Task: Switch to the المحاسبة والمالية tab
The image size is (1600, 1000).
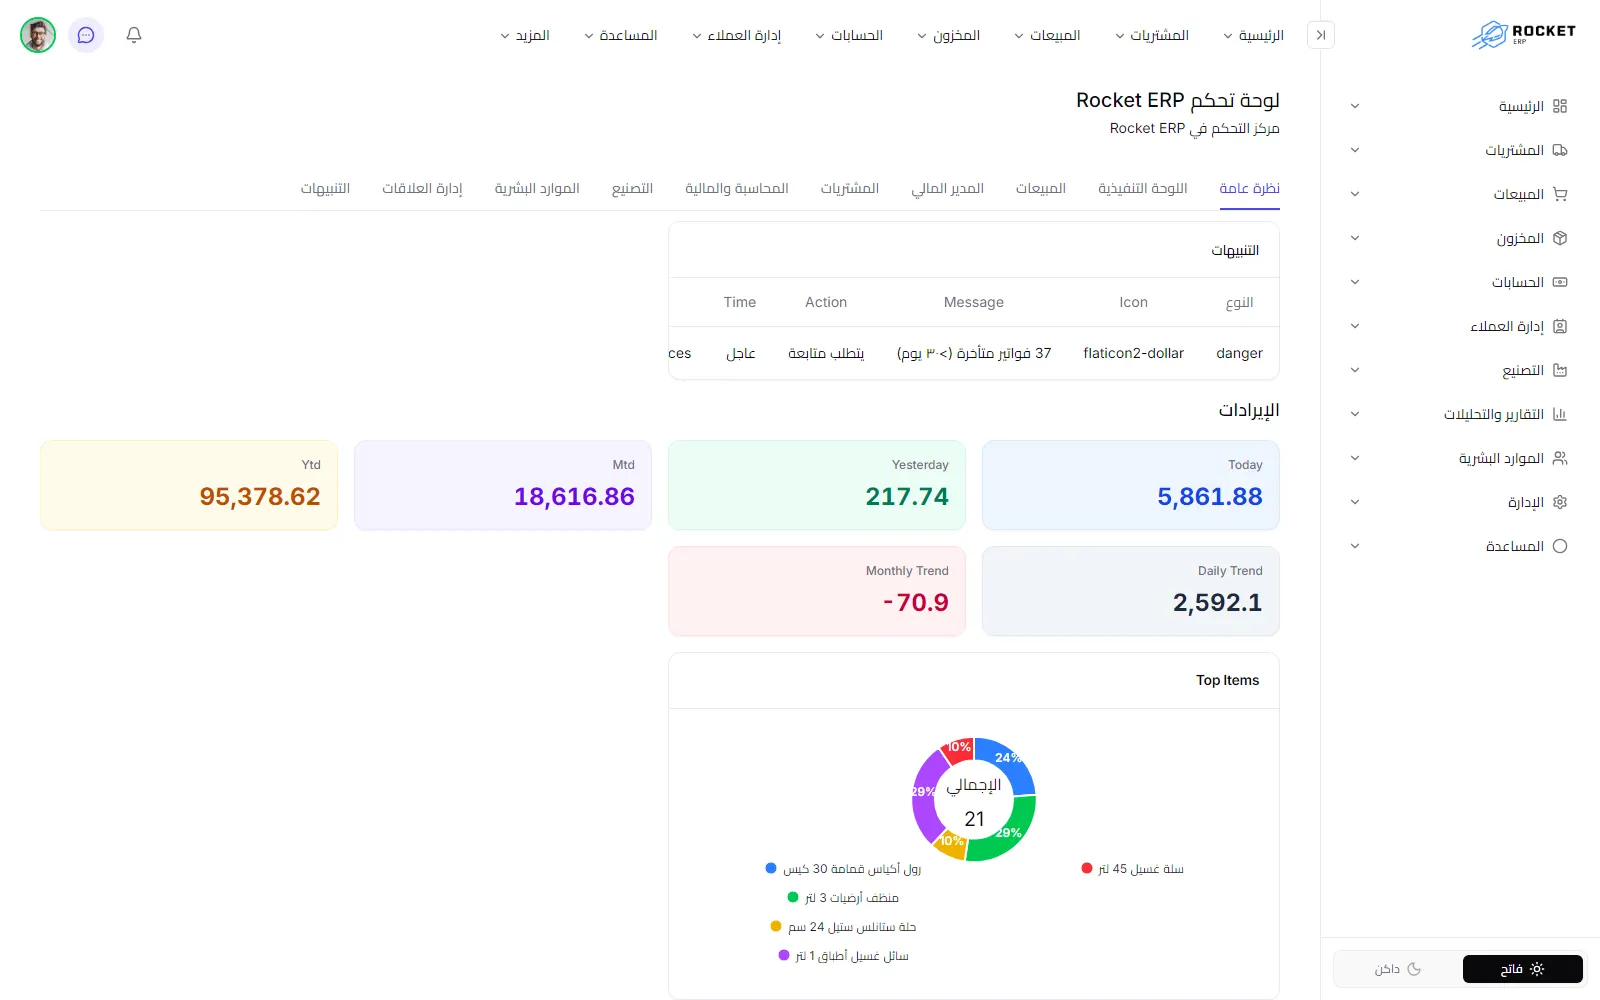Action: pos(737,188)
